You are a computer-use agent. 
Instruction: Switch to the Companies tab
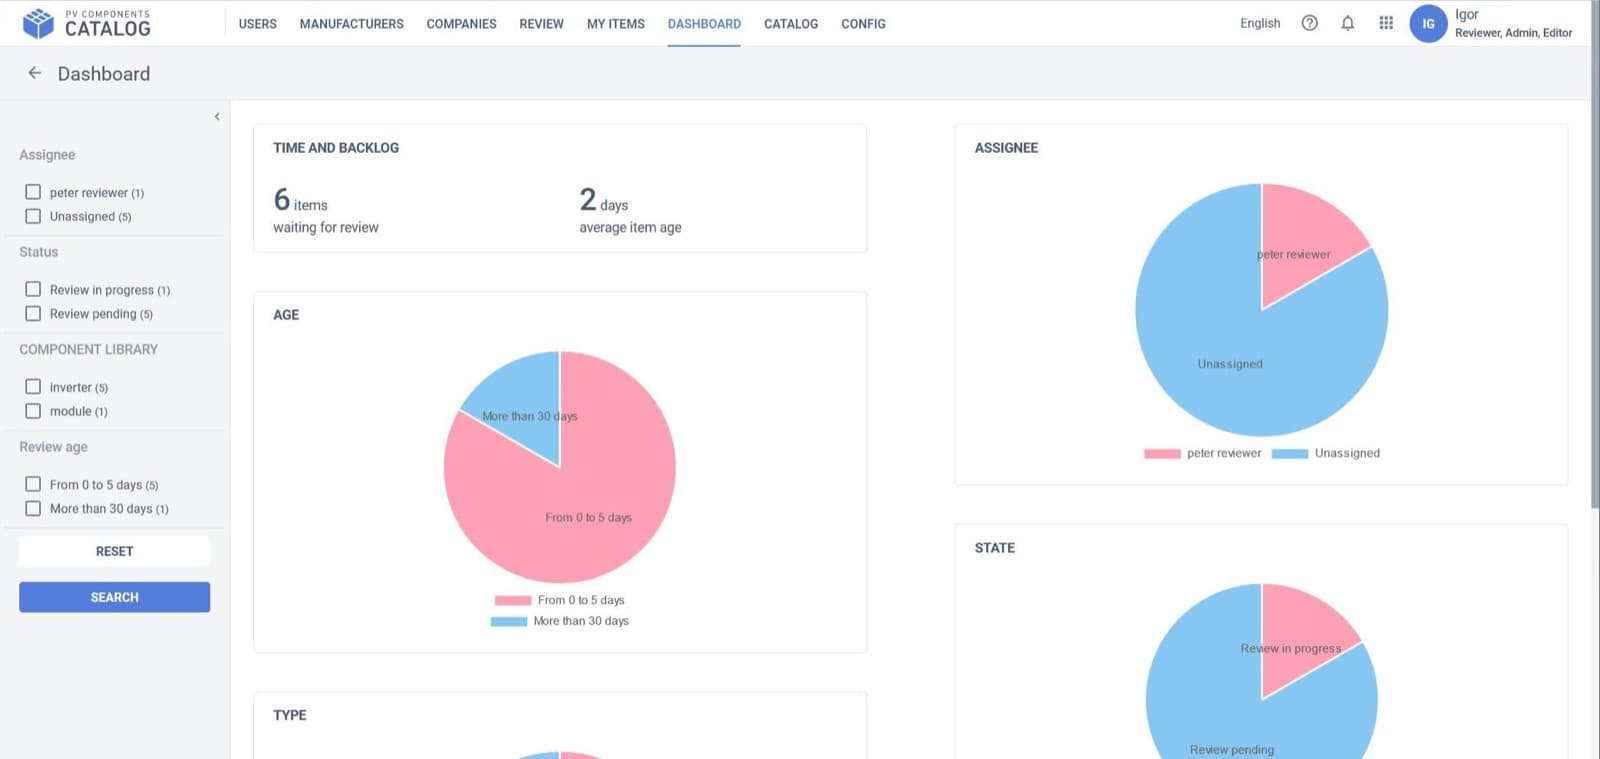461,24
